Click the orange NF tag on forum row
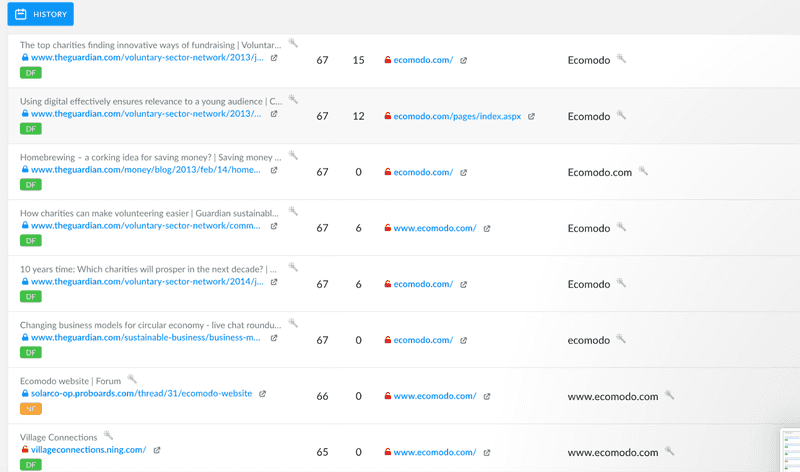The height and width of the screenshot is (472, 800). pyautogui.click(x=31, y=409)
